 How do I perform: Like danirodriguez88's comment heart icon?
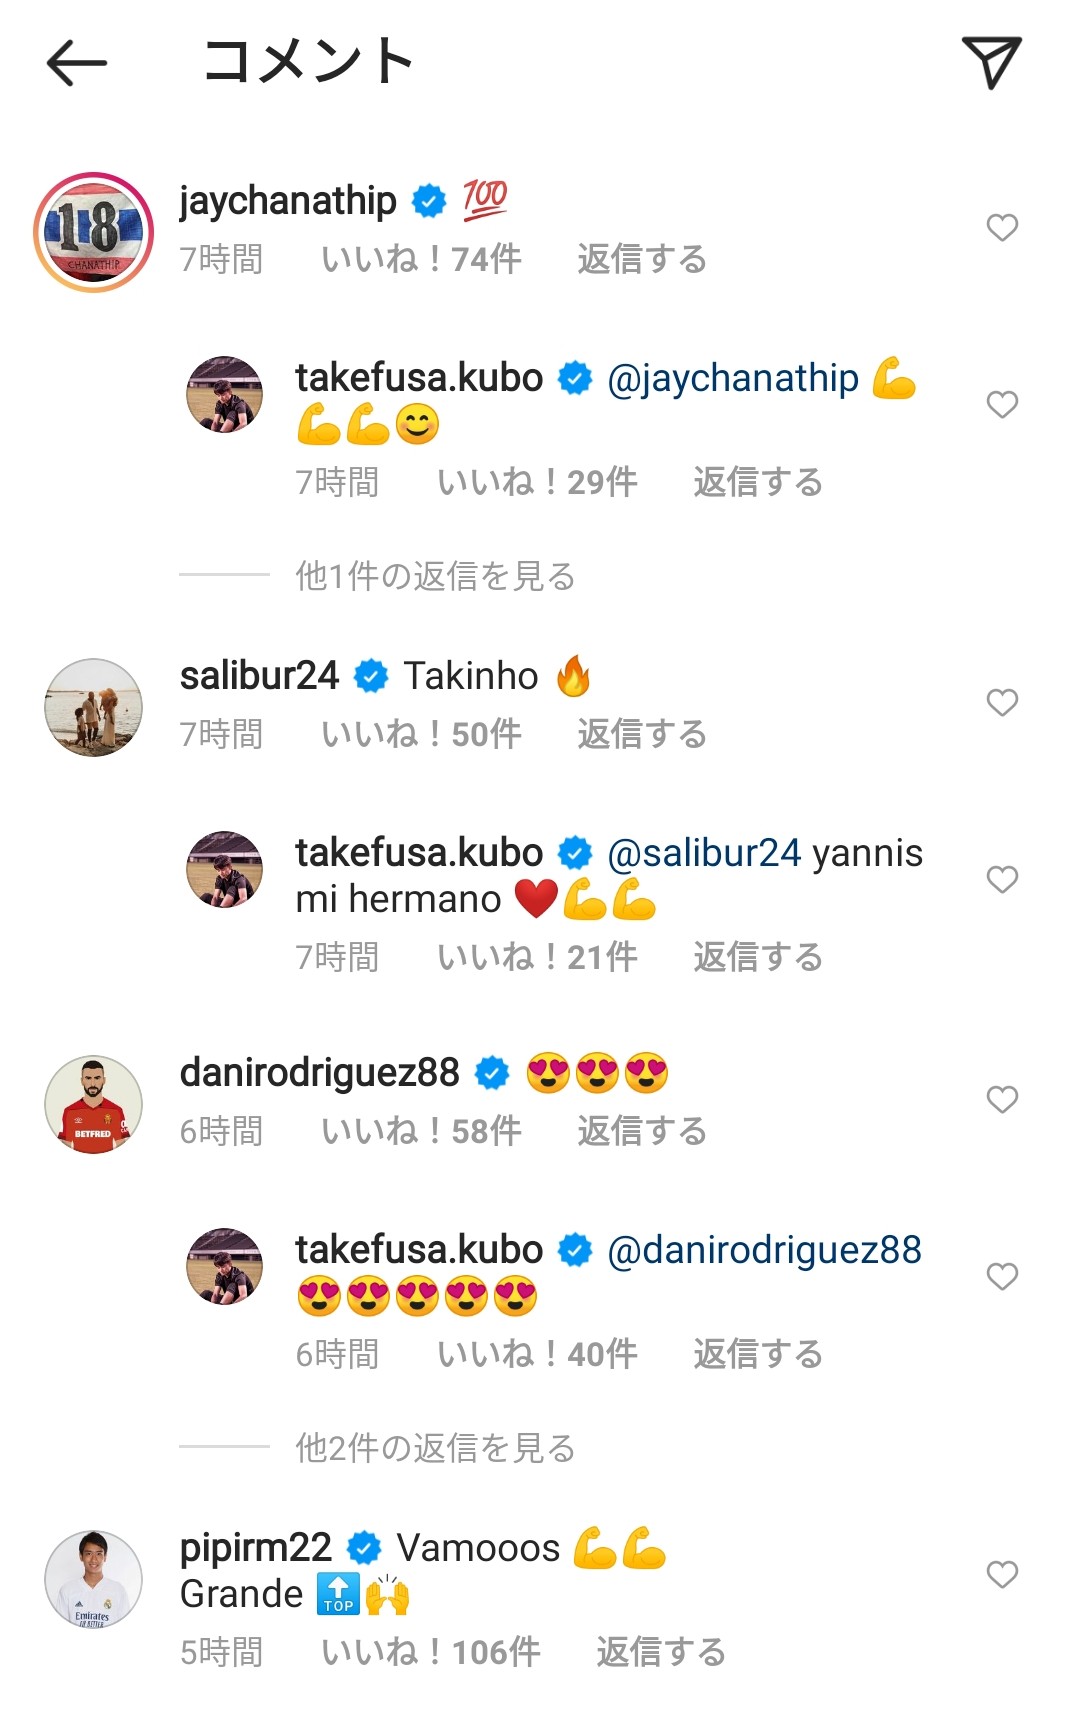click(x=1002, y=1100)
